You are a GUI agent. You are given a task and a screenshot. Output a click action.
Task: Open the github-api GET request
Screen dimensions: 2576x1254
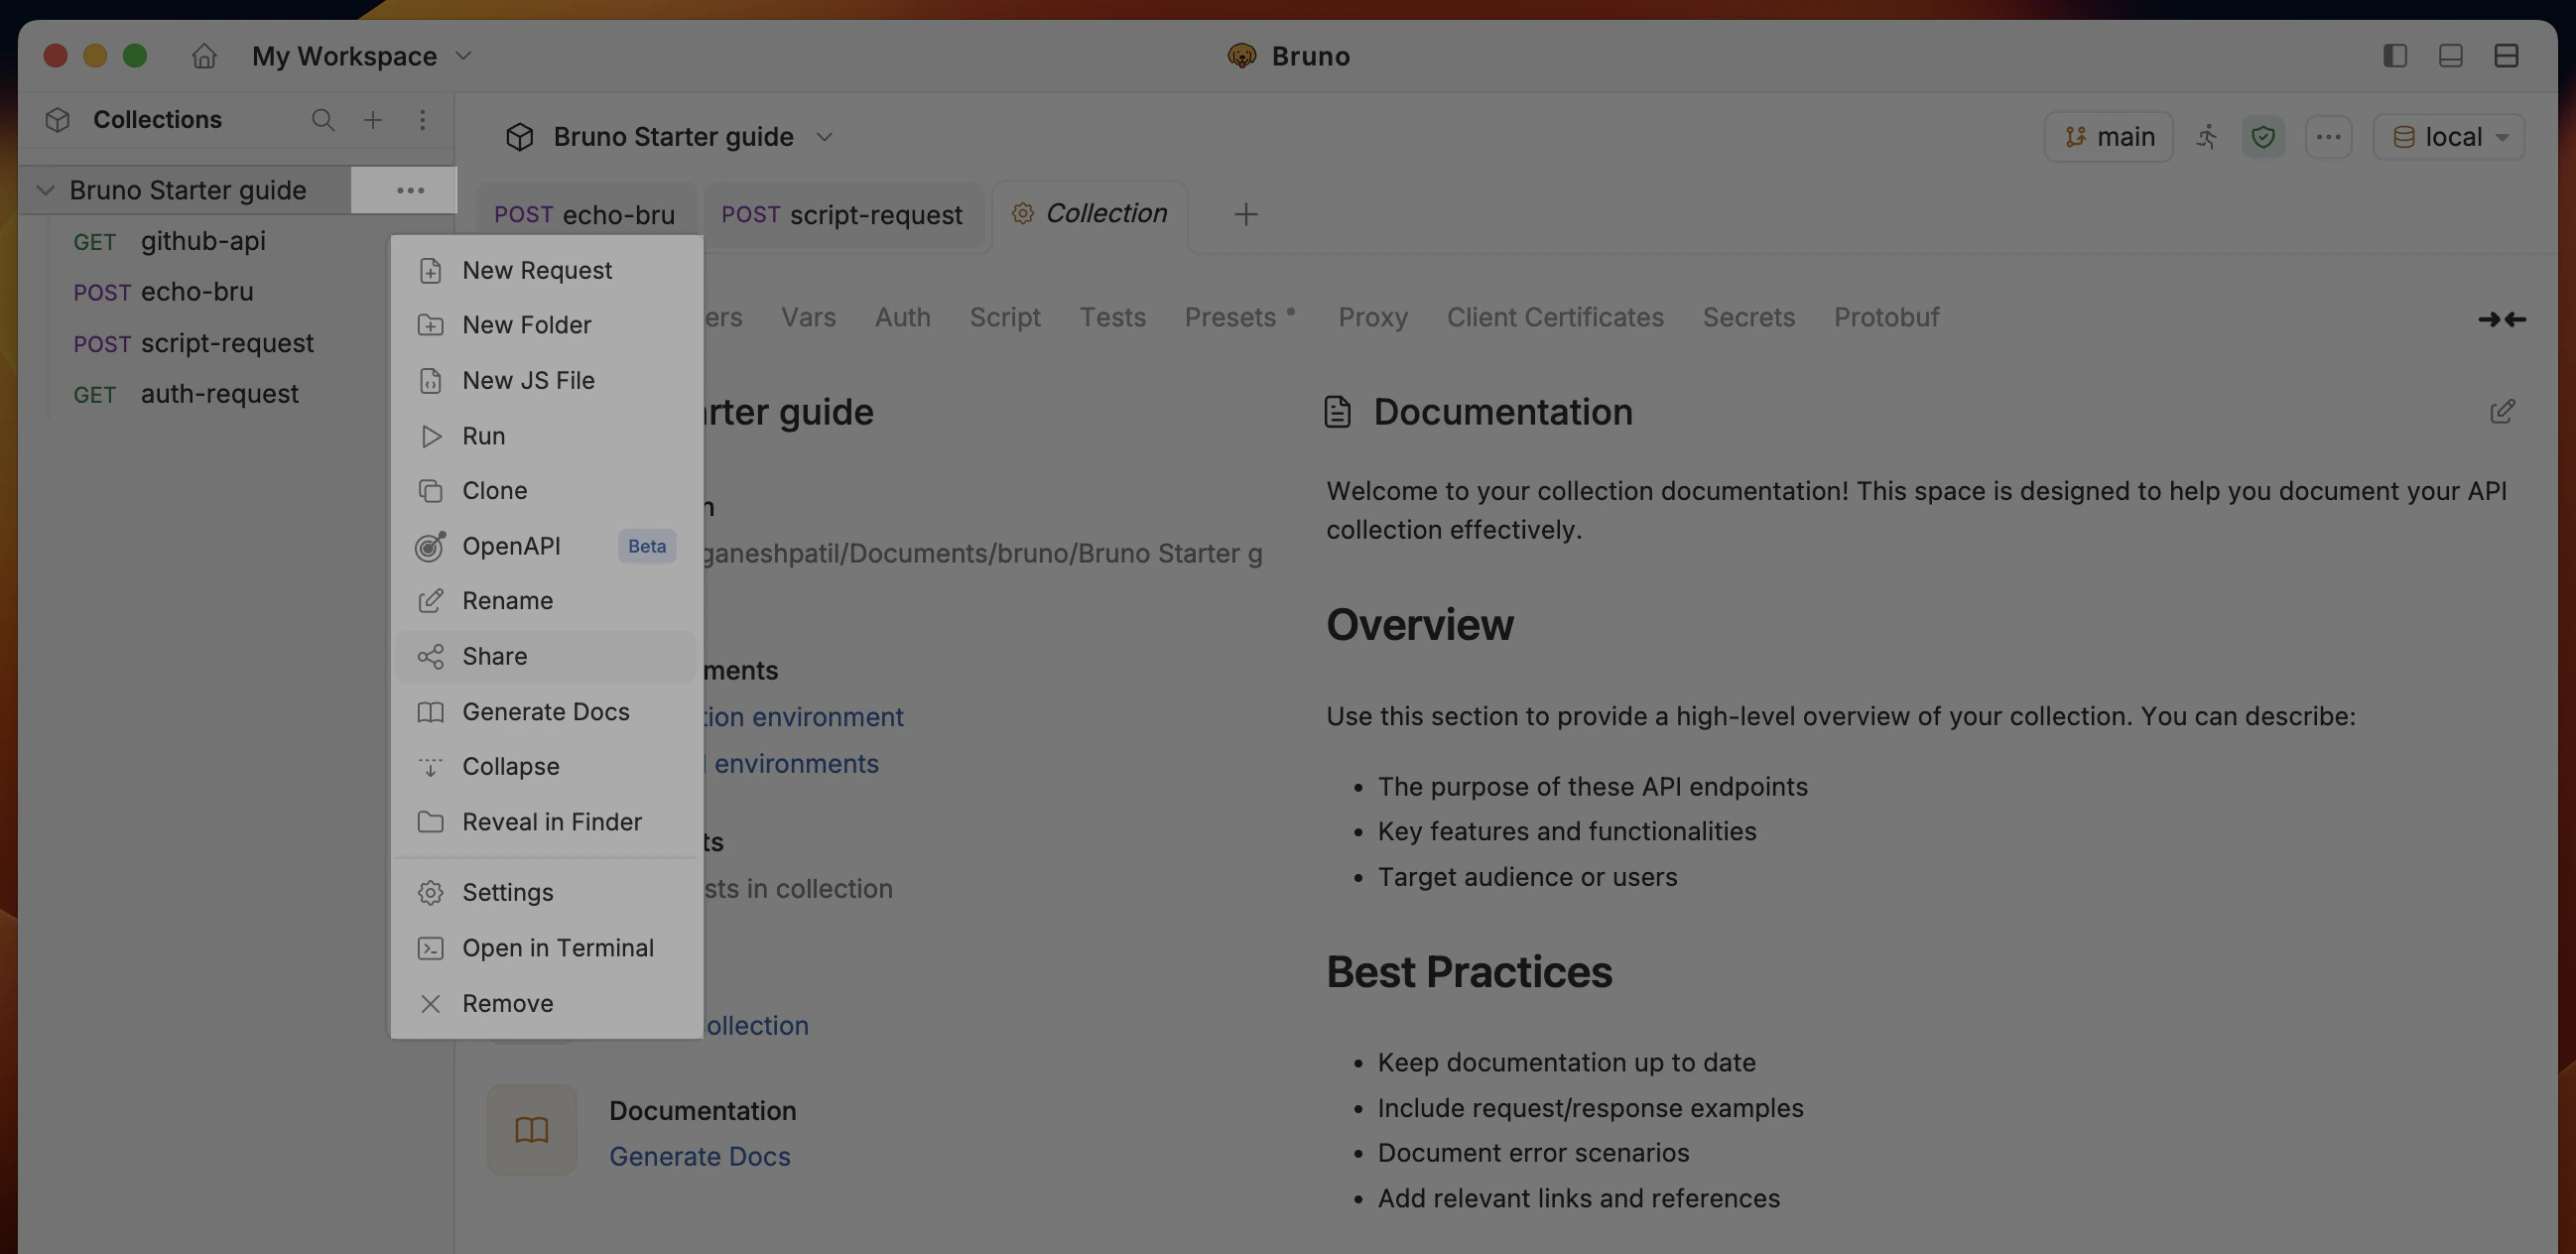202,241
